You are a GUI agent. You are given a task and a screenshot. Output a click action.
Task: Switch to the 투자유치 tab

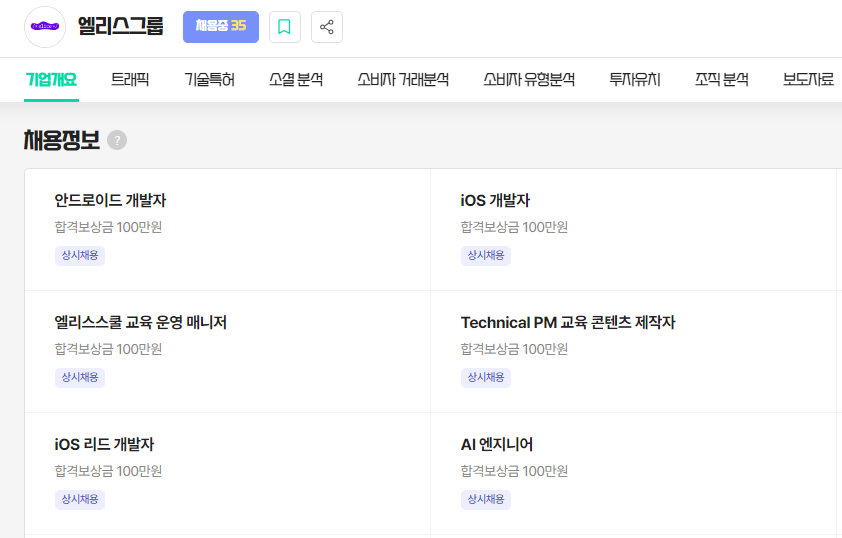[x=635, y=80]
